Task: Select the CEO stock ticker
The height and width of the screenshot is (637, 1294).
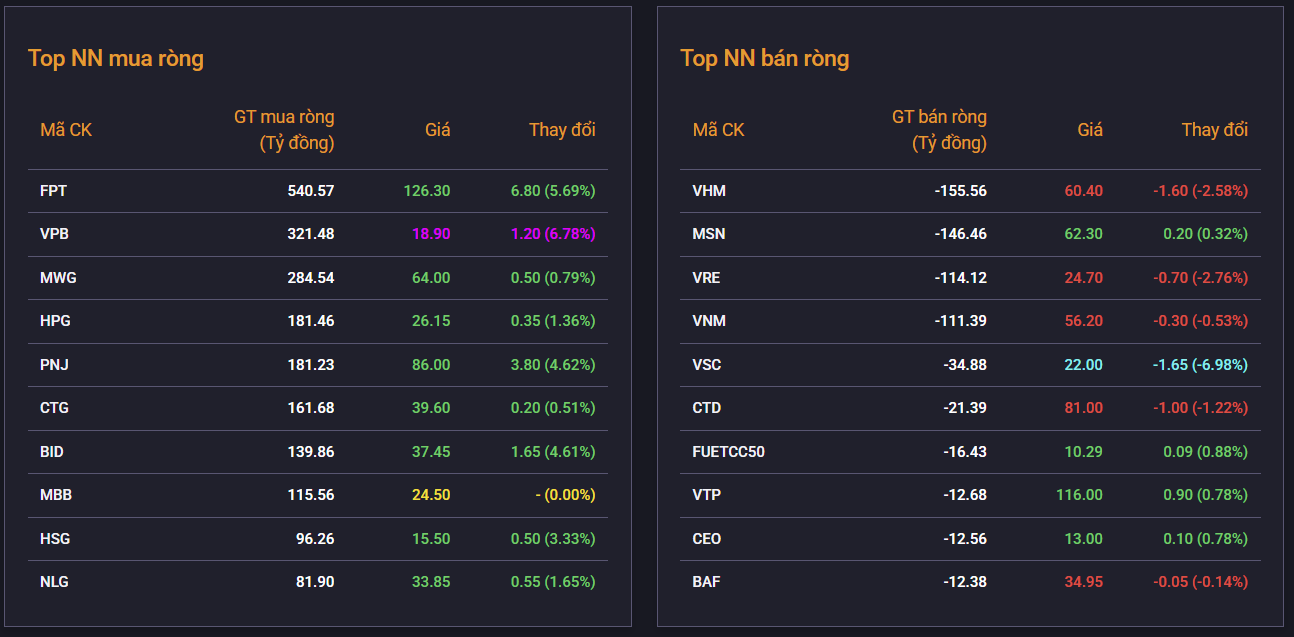Action: (707, 539)
